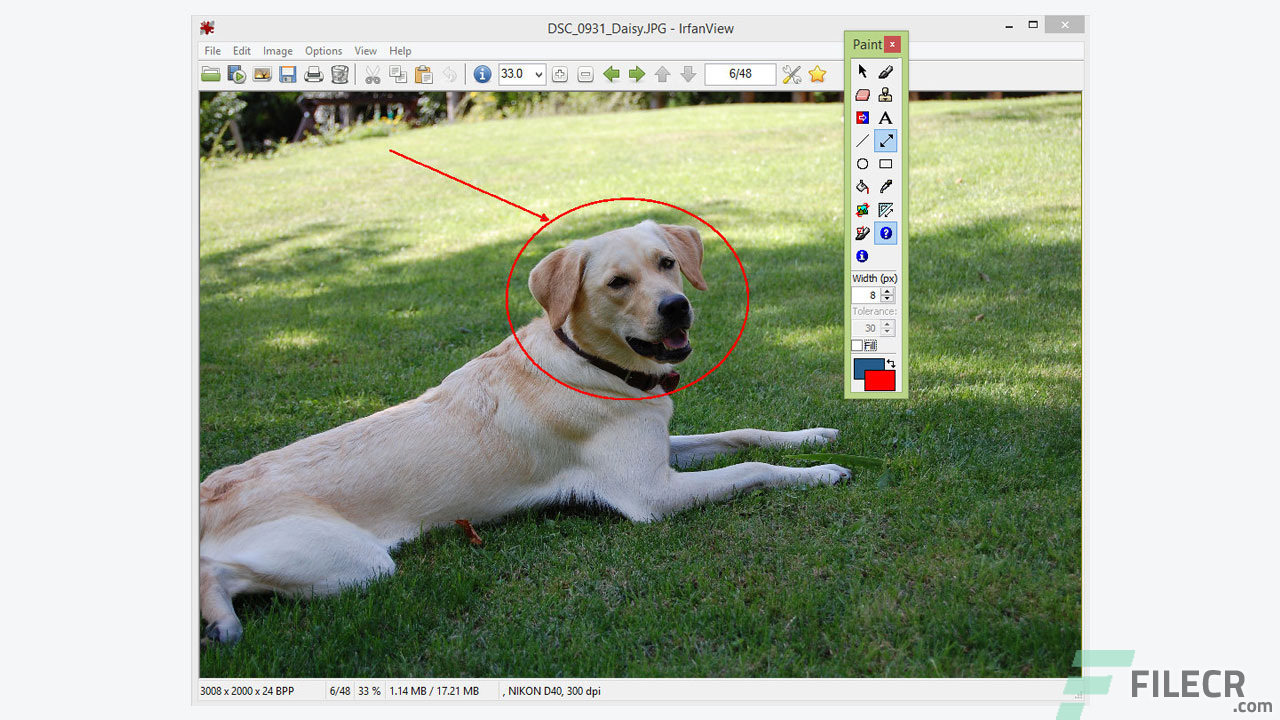1280x720 pixels.
Task: Open the Image menu
Action: coord(278,51)
